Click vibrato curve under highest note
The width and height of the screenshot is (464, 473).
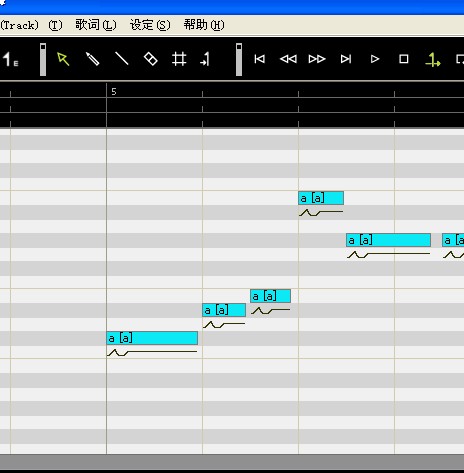coord(321,212)
